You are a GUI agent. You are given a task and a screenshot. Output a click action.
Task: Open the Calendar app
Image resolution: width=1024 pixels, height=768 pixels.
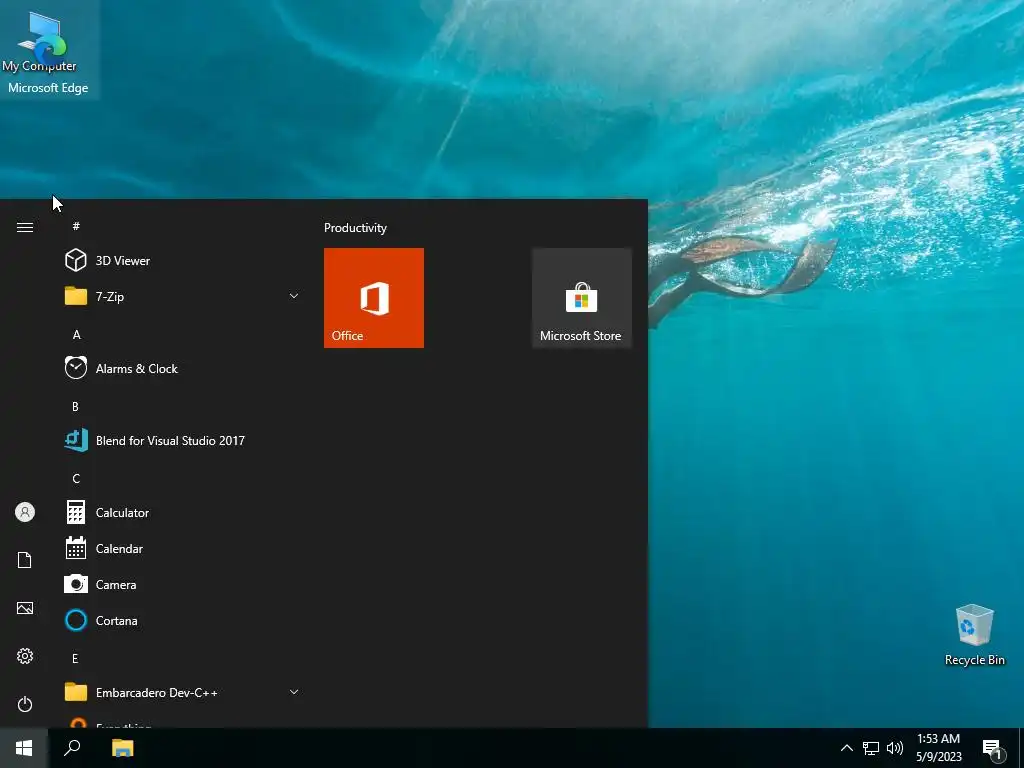pos(181,549)
